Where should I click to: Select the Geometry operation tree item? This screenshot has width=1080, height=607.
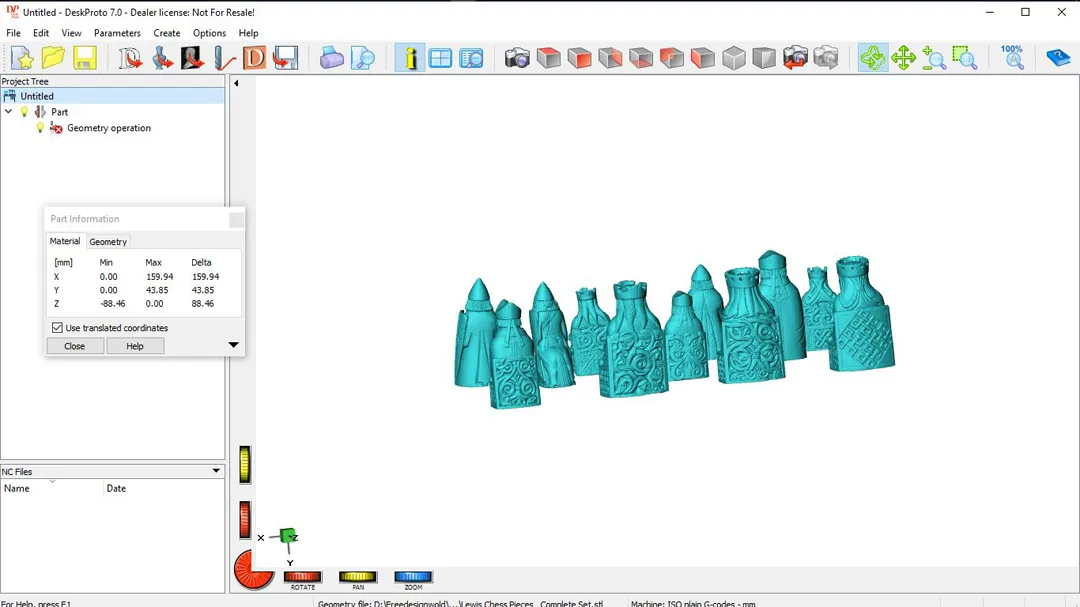click(109, 128)
